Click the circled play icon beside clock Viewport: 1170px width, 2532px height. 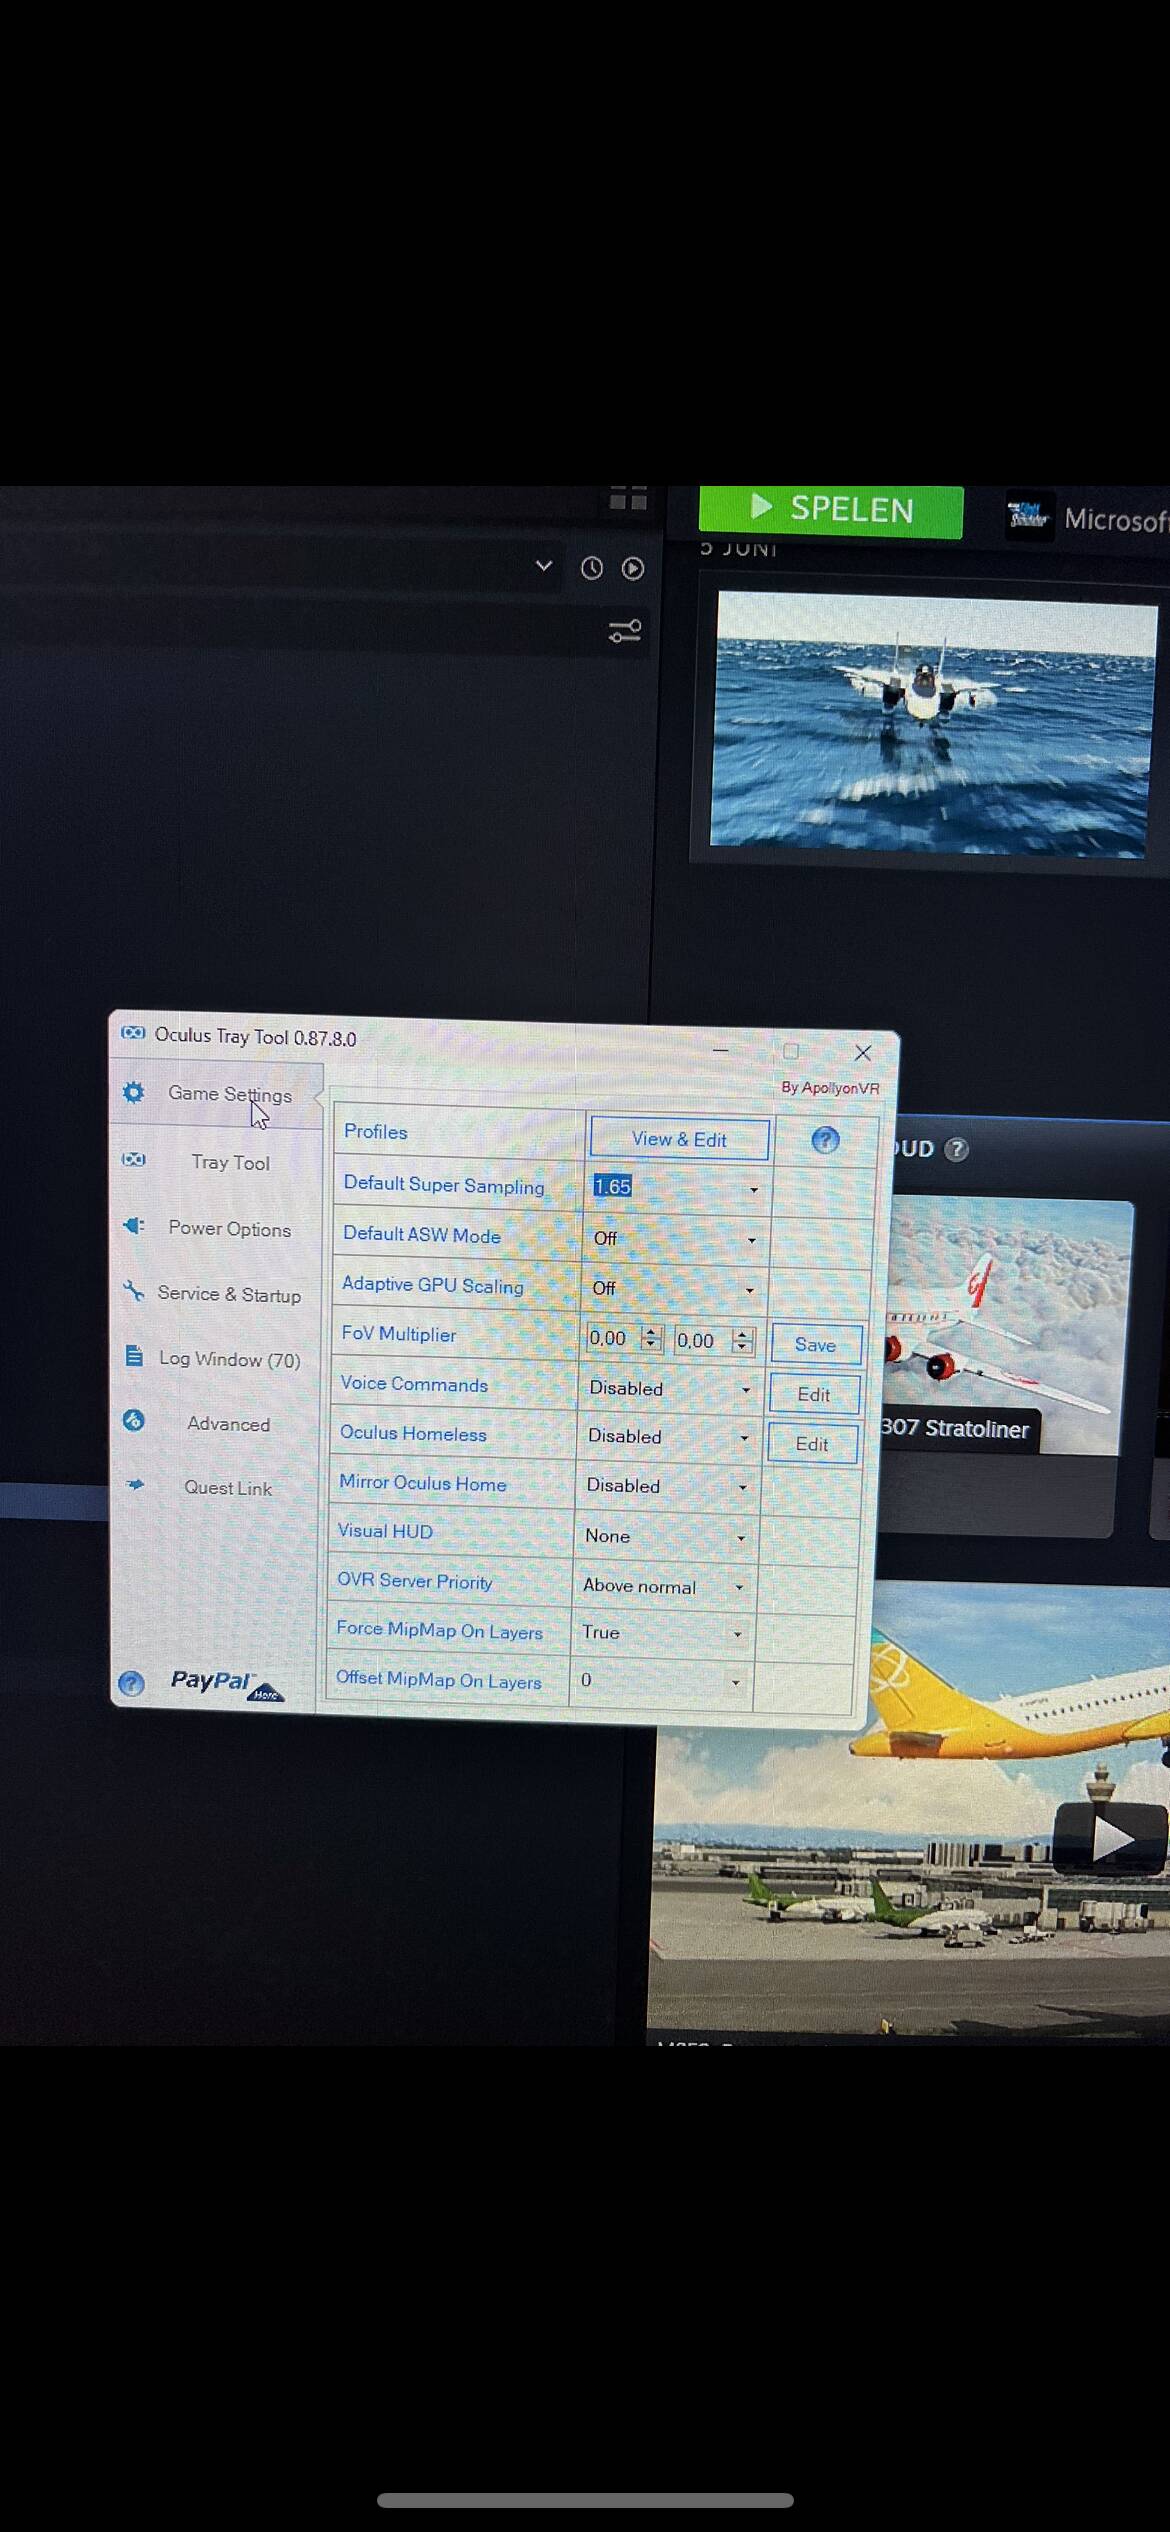point(633,569)
